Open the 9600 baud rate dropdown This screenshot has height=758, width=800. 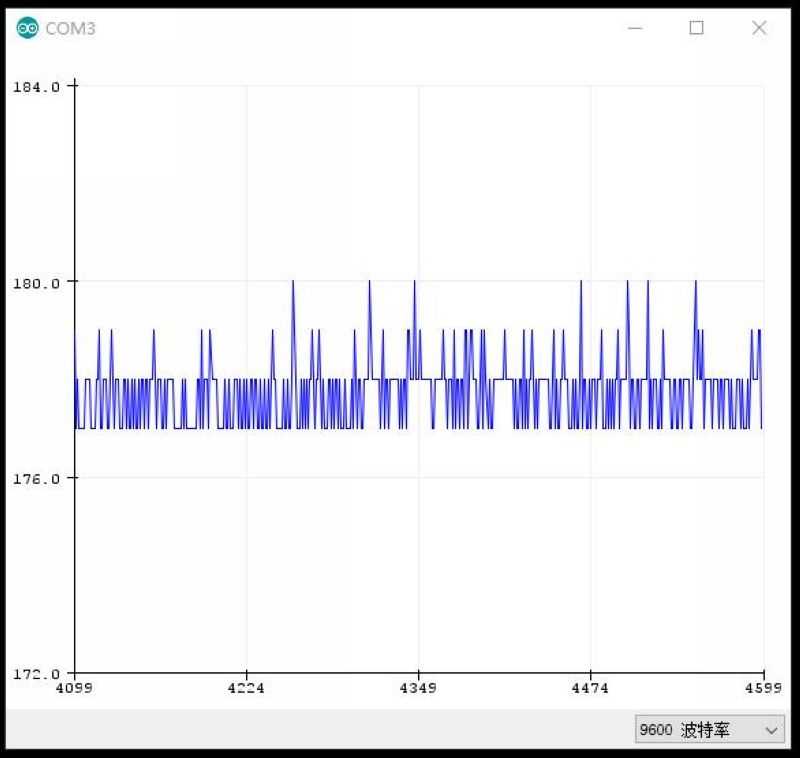click(709, 729)
